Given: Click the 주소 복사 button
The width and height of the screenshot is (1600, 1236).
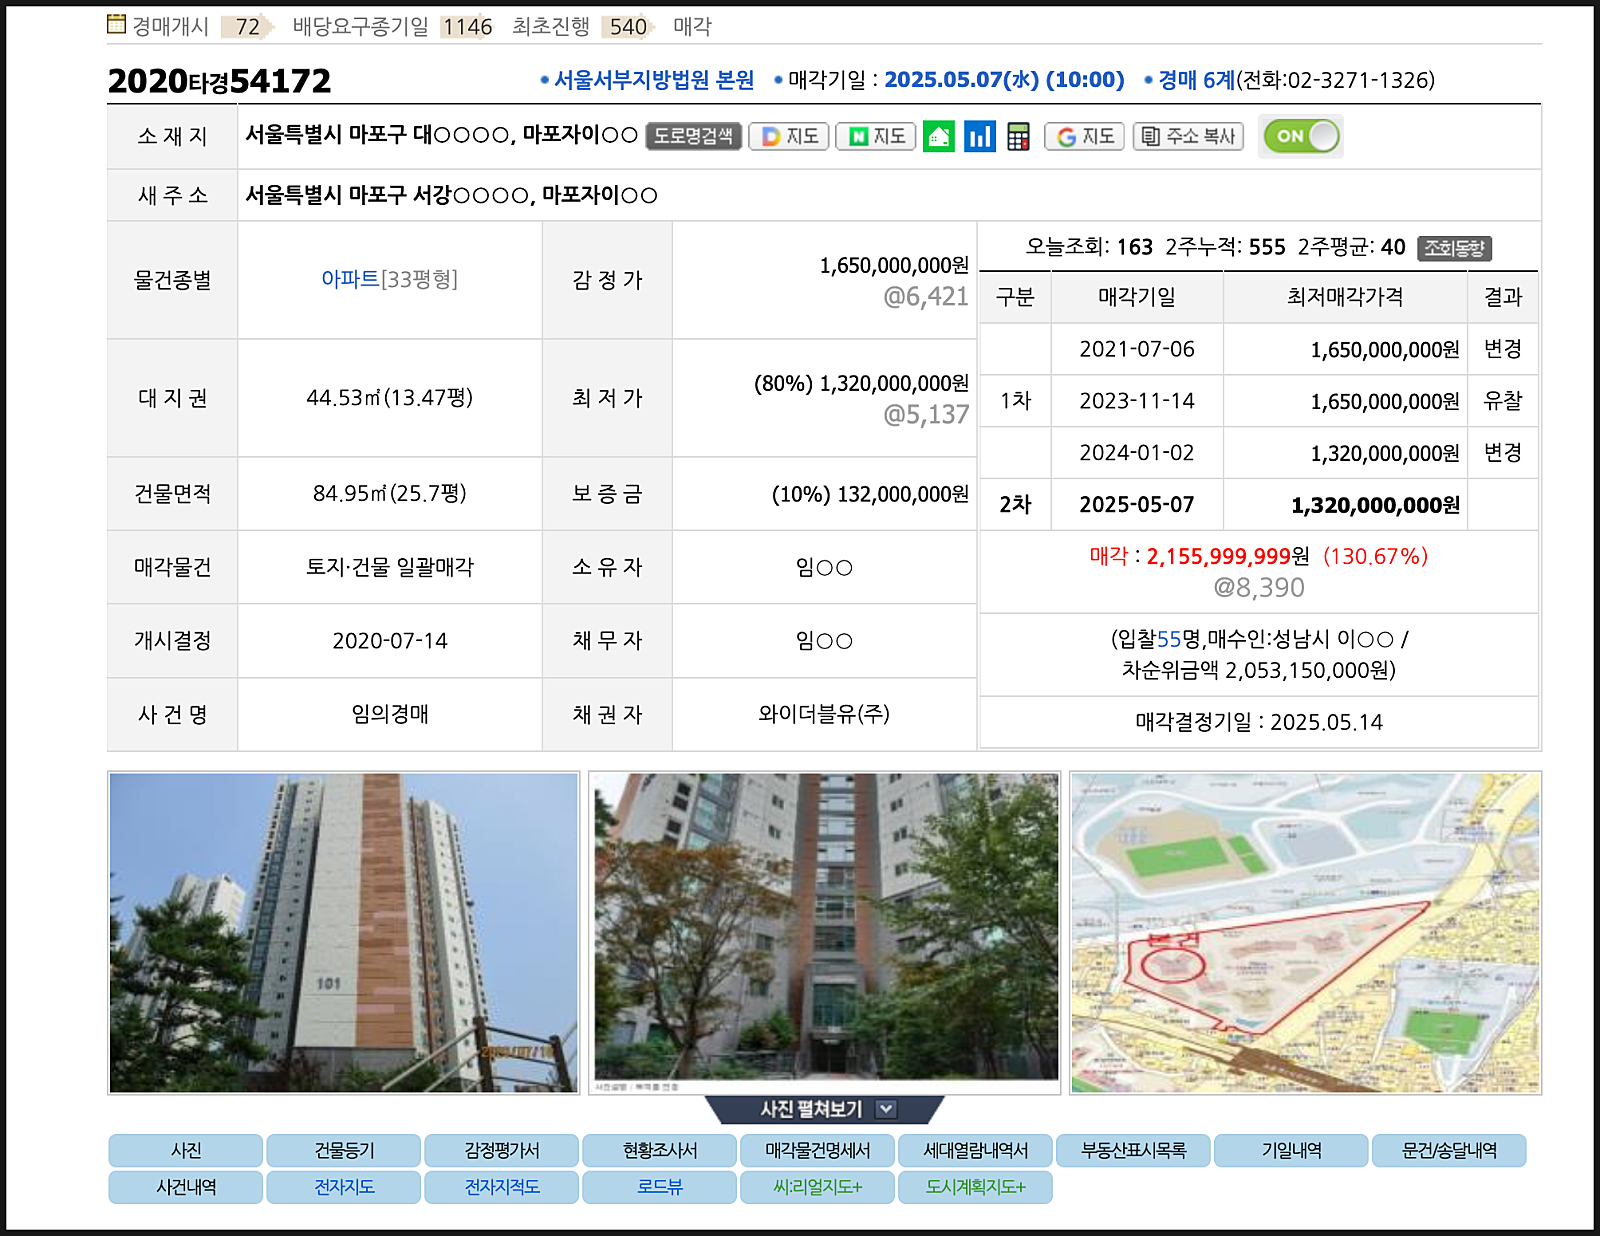Looking at the screenshot, I should (x=1188, y=136).
